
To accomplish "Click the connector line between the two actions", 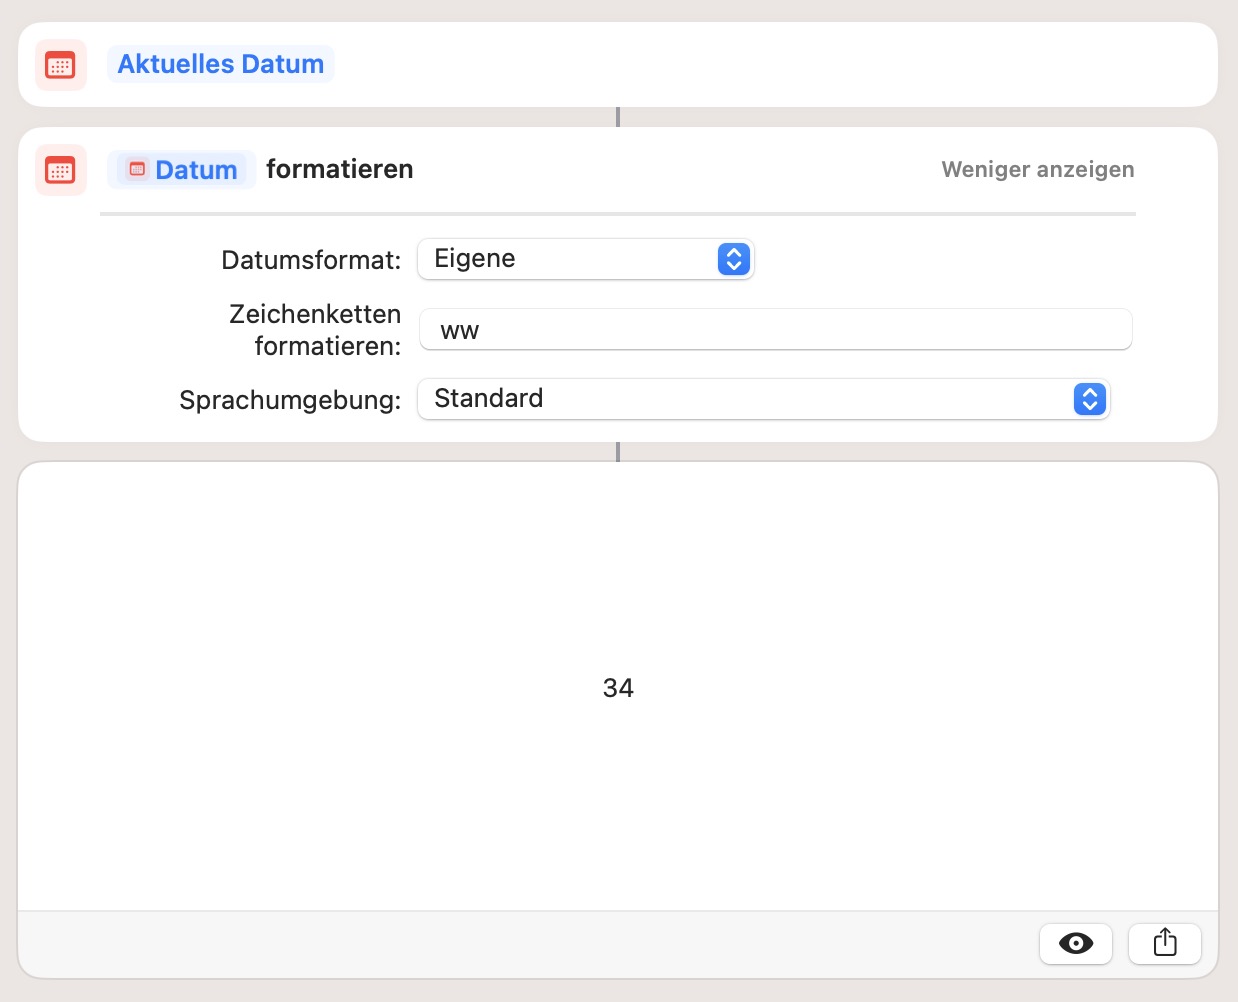I will (618, 117).
